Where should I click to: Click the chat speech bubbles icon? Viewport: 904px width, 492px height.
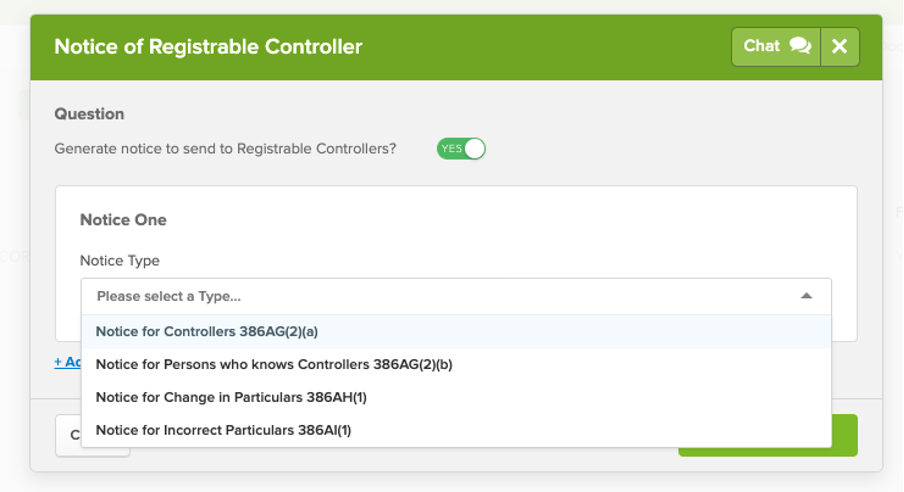click(800, 46)
